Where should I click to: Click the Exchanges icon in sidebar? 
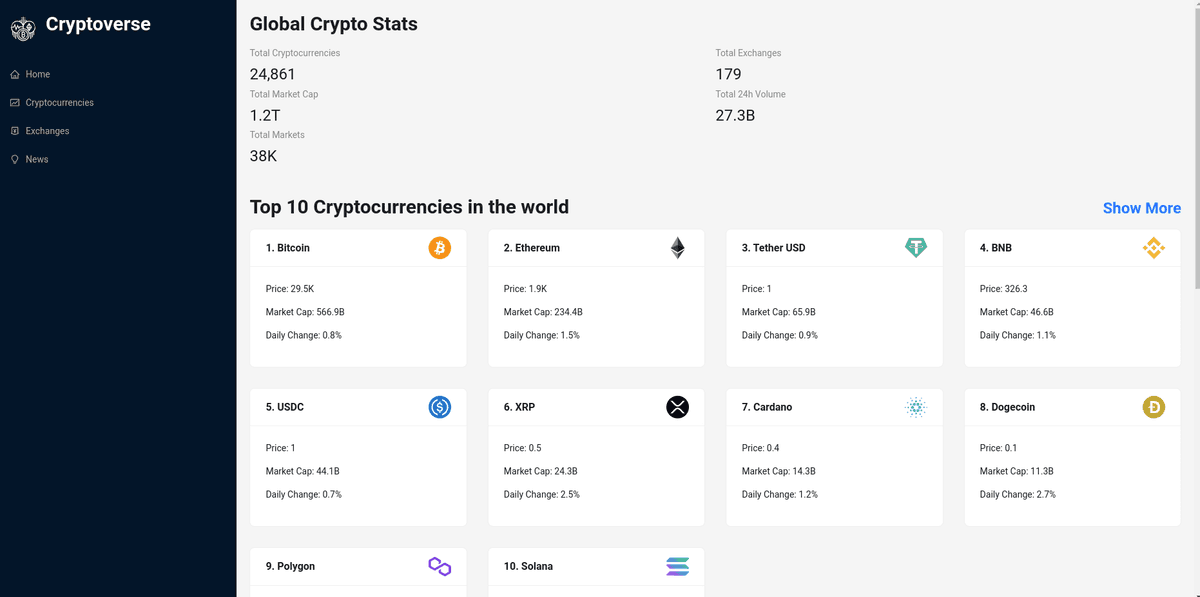(15, 131)
